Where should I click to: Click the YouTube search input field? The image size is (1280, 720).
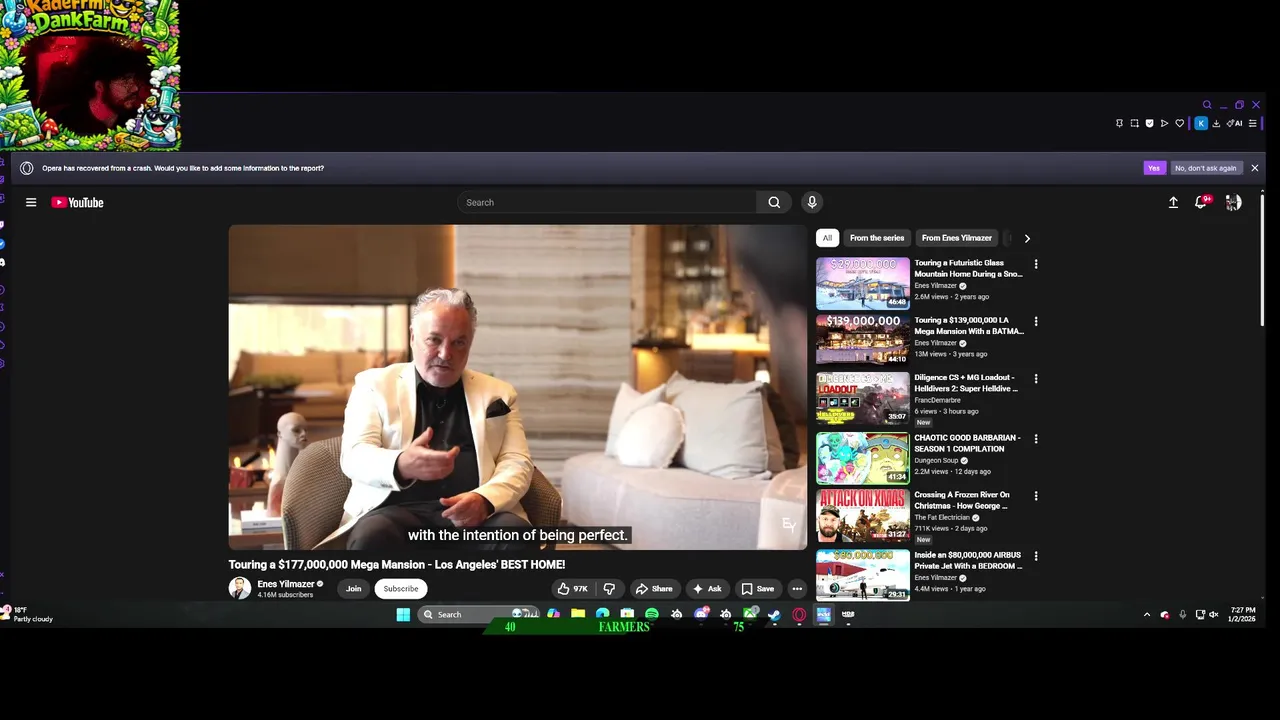(x=607, y=202)
